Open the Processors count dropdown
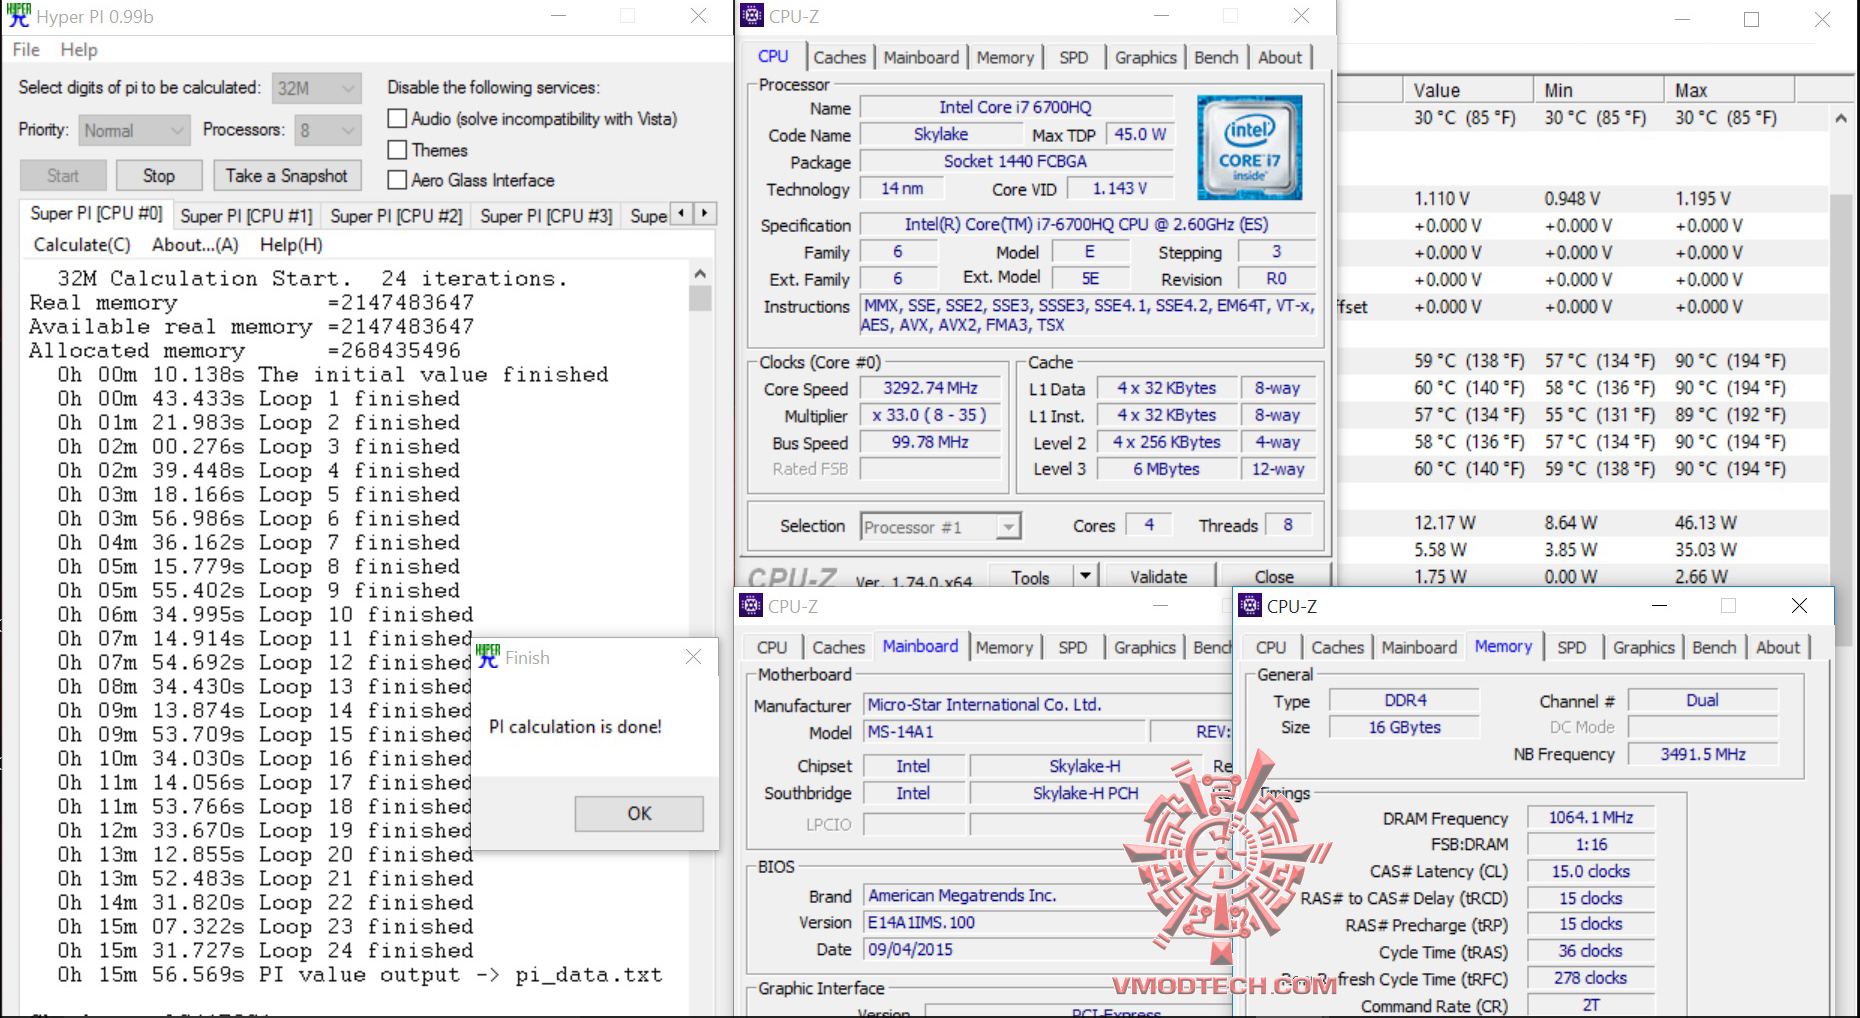This screenshot has height=1018, width=1860. (327, 130)
